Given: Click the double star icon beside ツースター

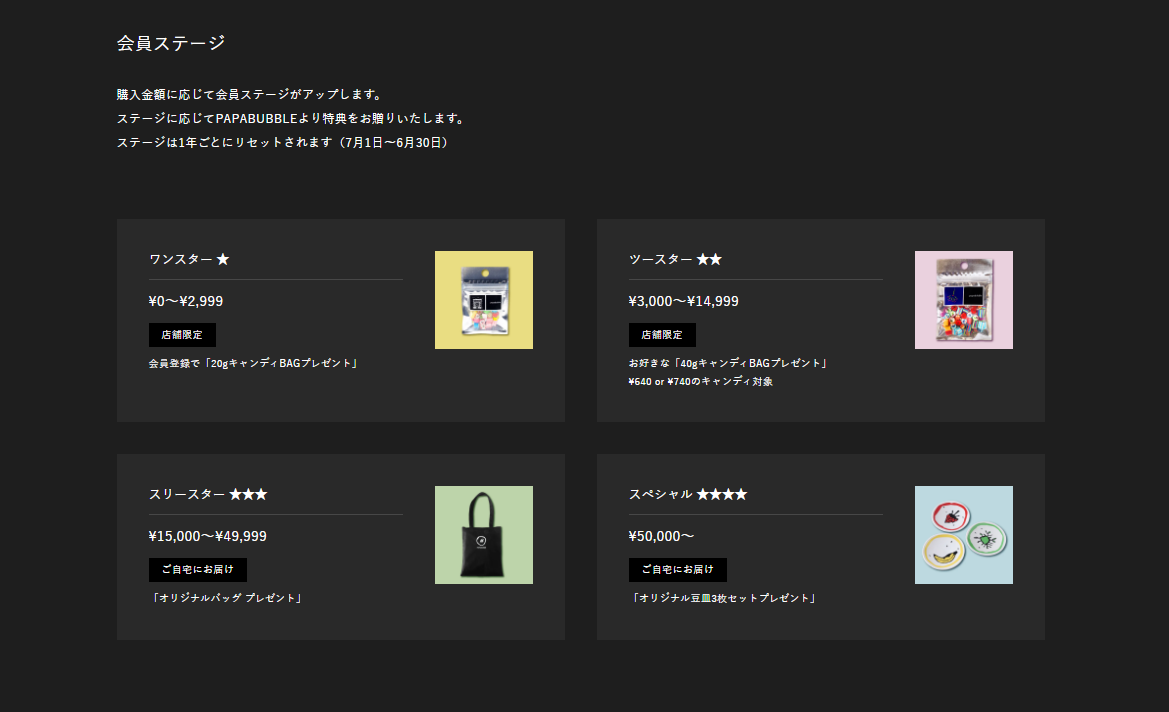Looking at the screenshot, I should click(x=709, y=260).
